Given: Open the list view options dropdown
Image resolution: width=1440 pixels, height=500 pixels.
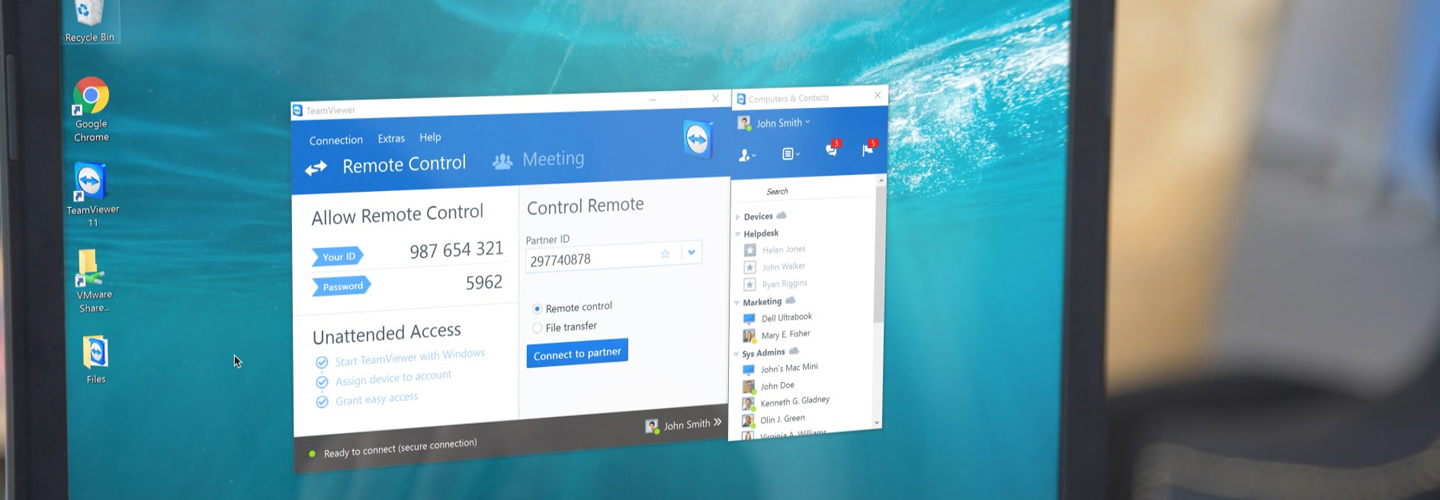Looking at the screenshot, I should coord(791,154).
